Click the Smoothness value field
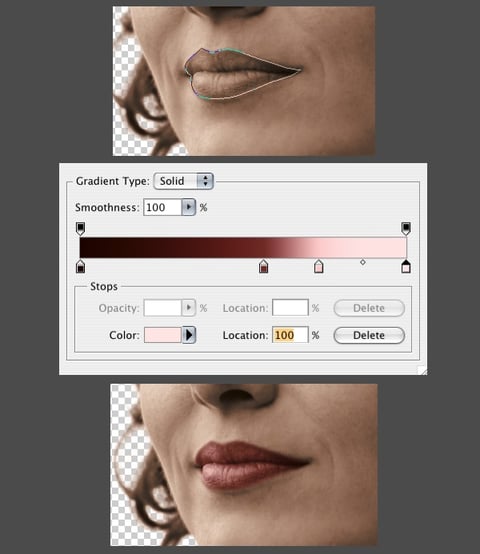 [162, 207]
